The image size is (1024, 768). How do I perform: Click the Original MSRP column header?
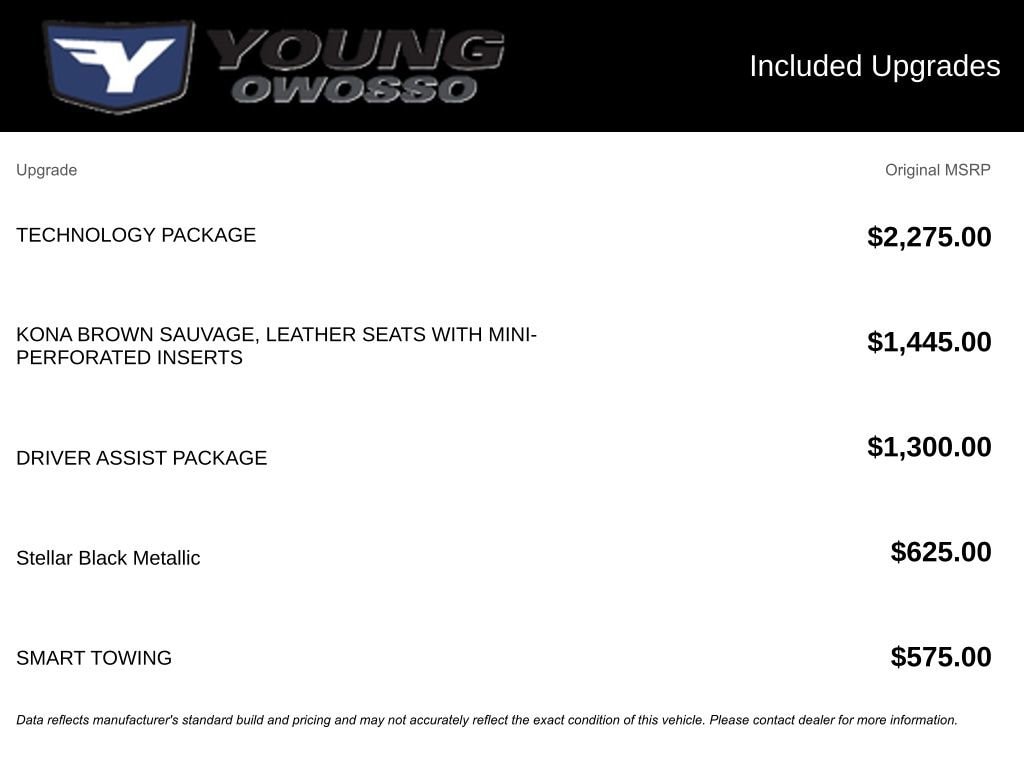(937, 170)
